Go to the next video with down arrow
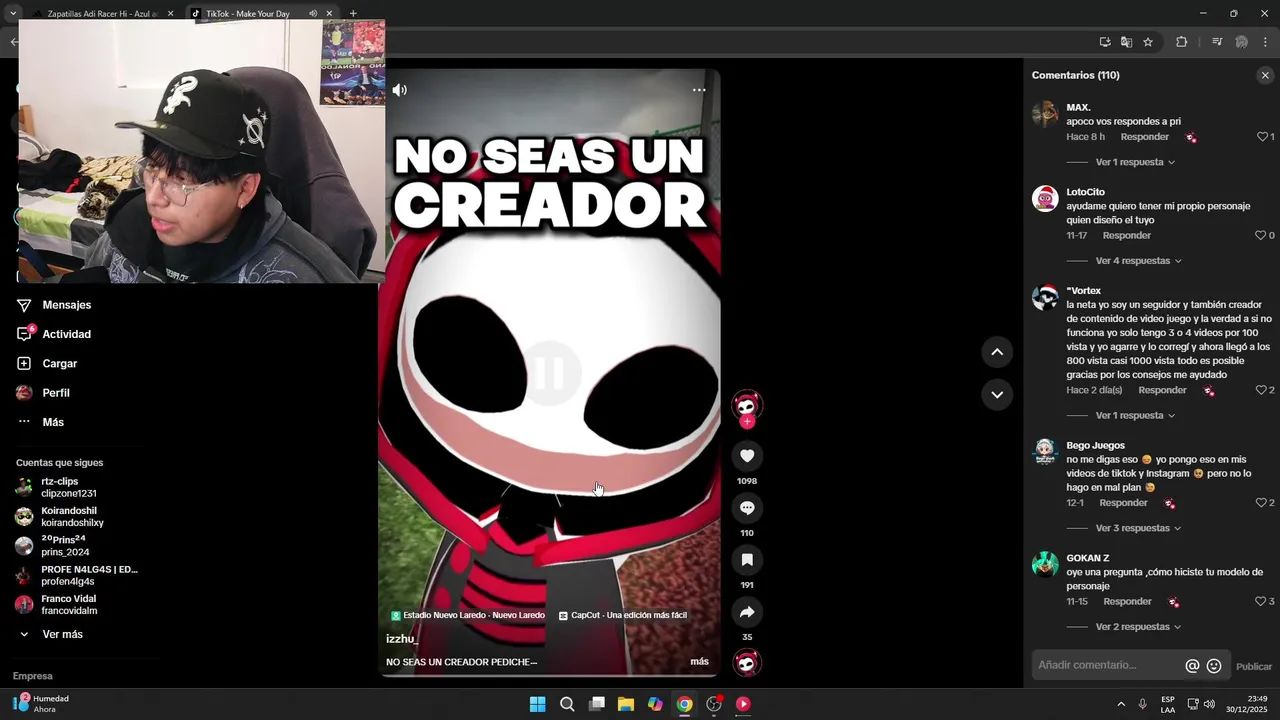Viewport: 1280px width, 720px height. [997, 395]
